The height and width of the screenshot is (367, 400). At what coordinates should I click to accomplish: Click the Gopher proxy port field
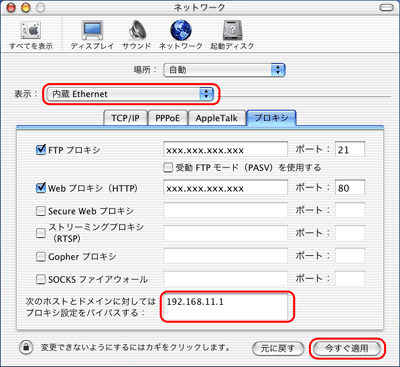click(350, 256)
